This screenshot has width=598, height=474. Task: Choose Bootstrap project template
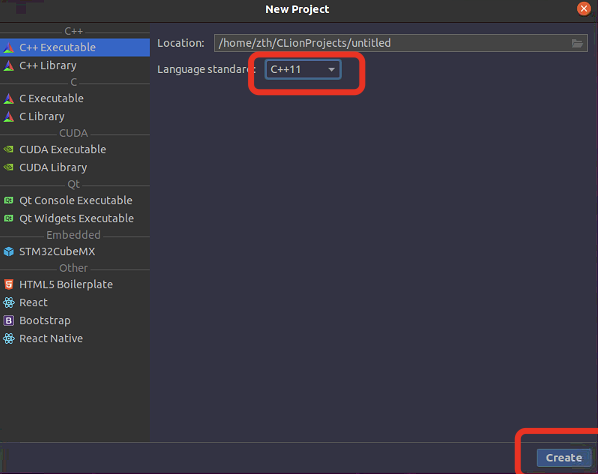coord(75,320)
